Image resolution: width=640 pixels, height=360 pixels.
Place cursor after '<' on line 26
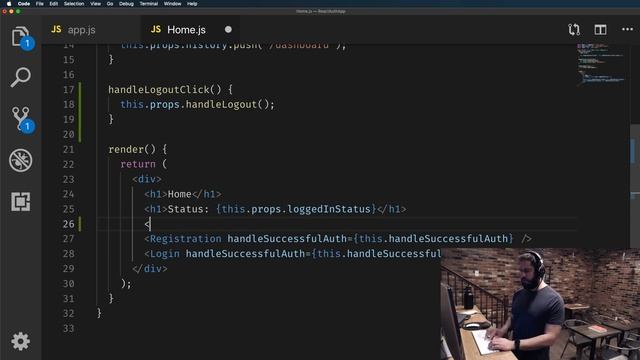151,224
